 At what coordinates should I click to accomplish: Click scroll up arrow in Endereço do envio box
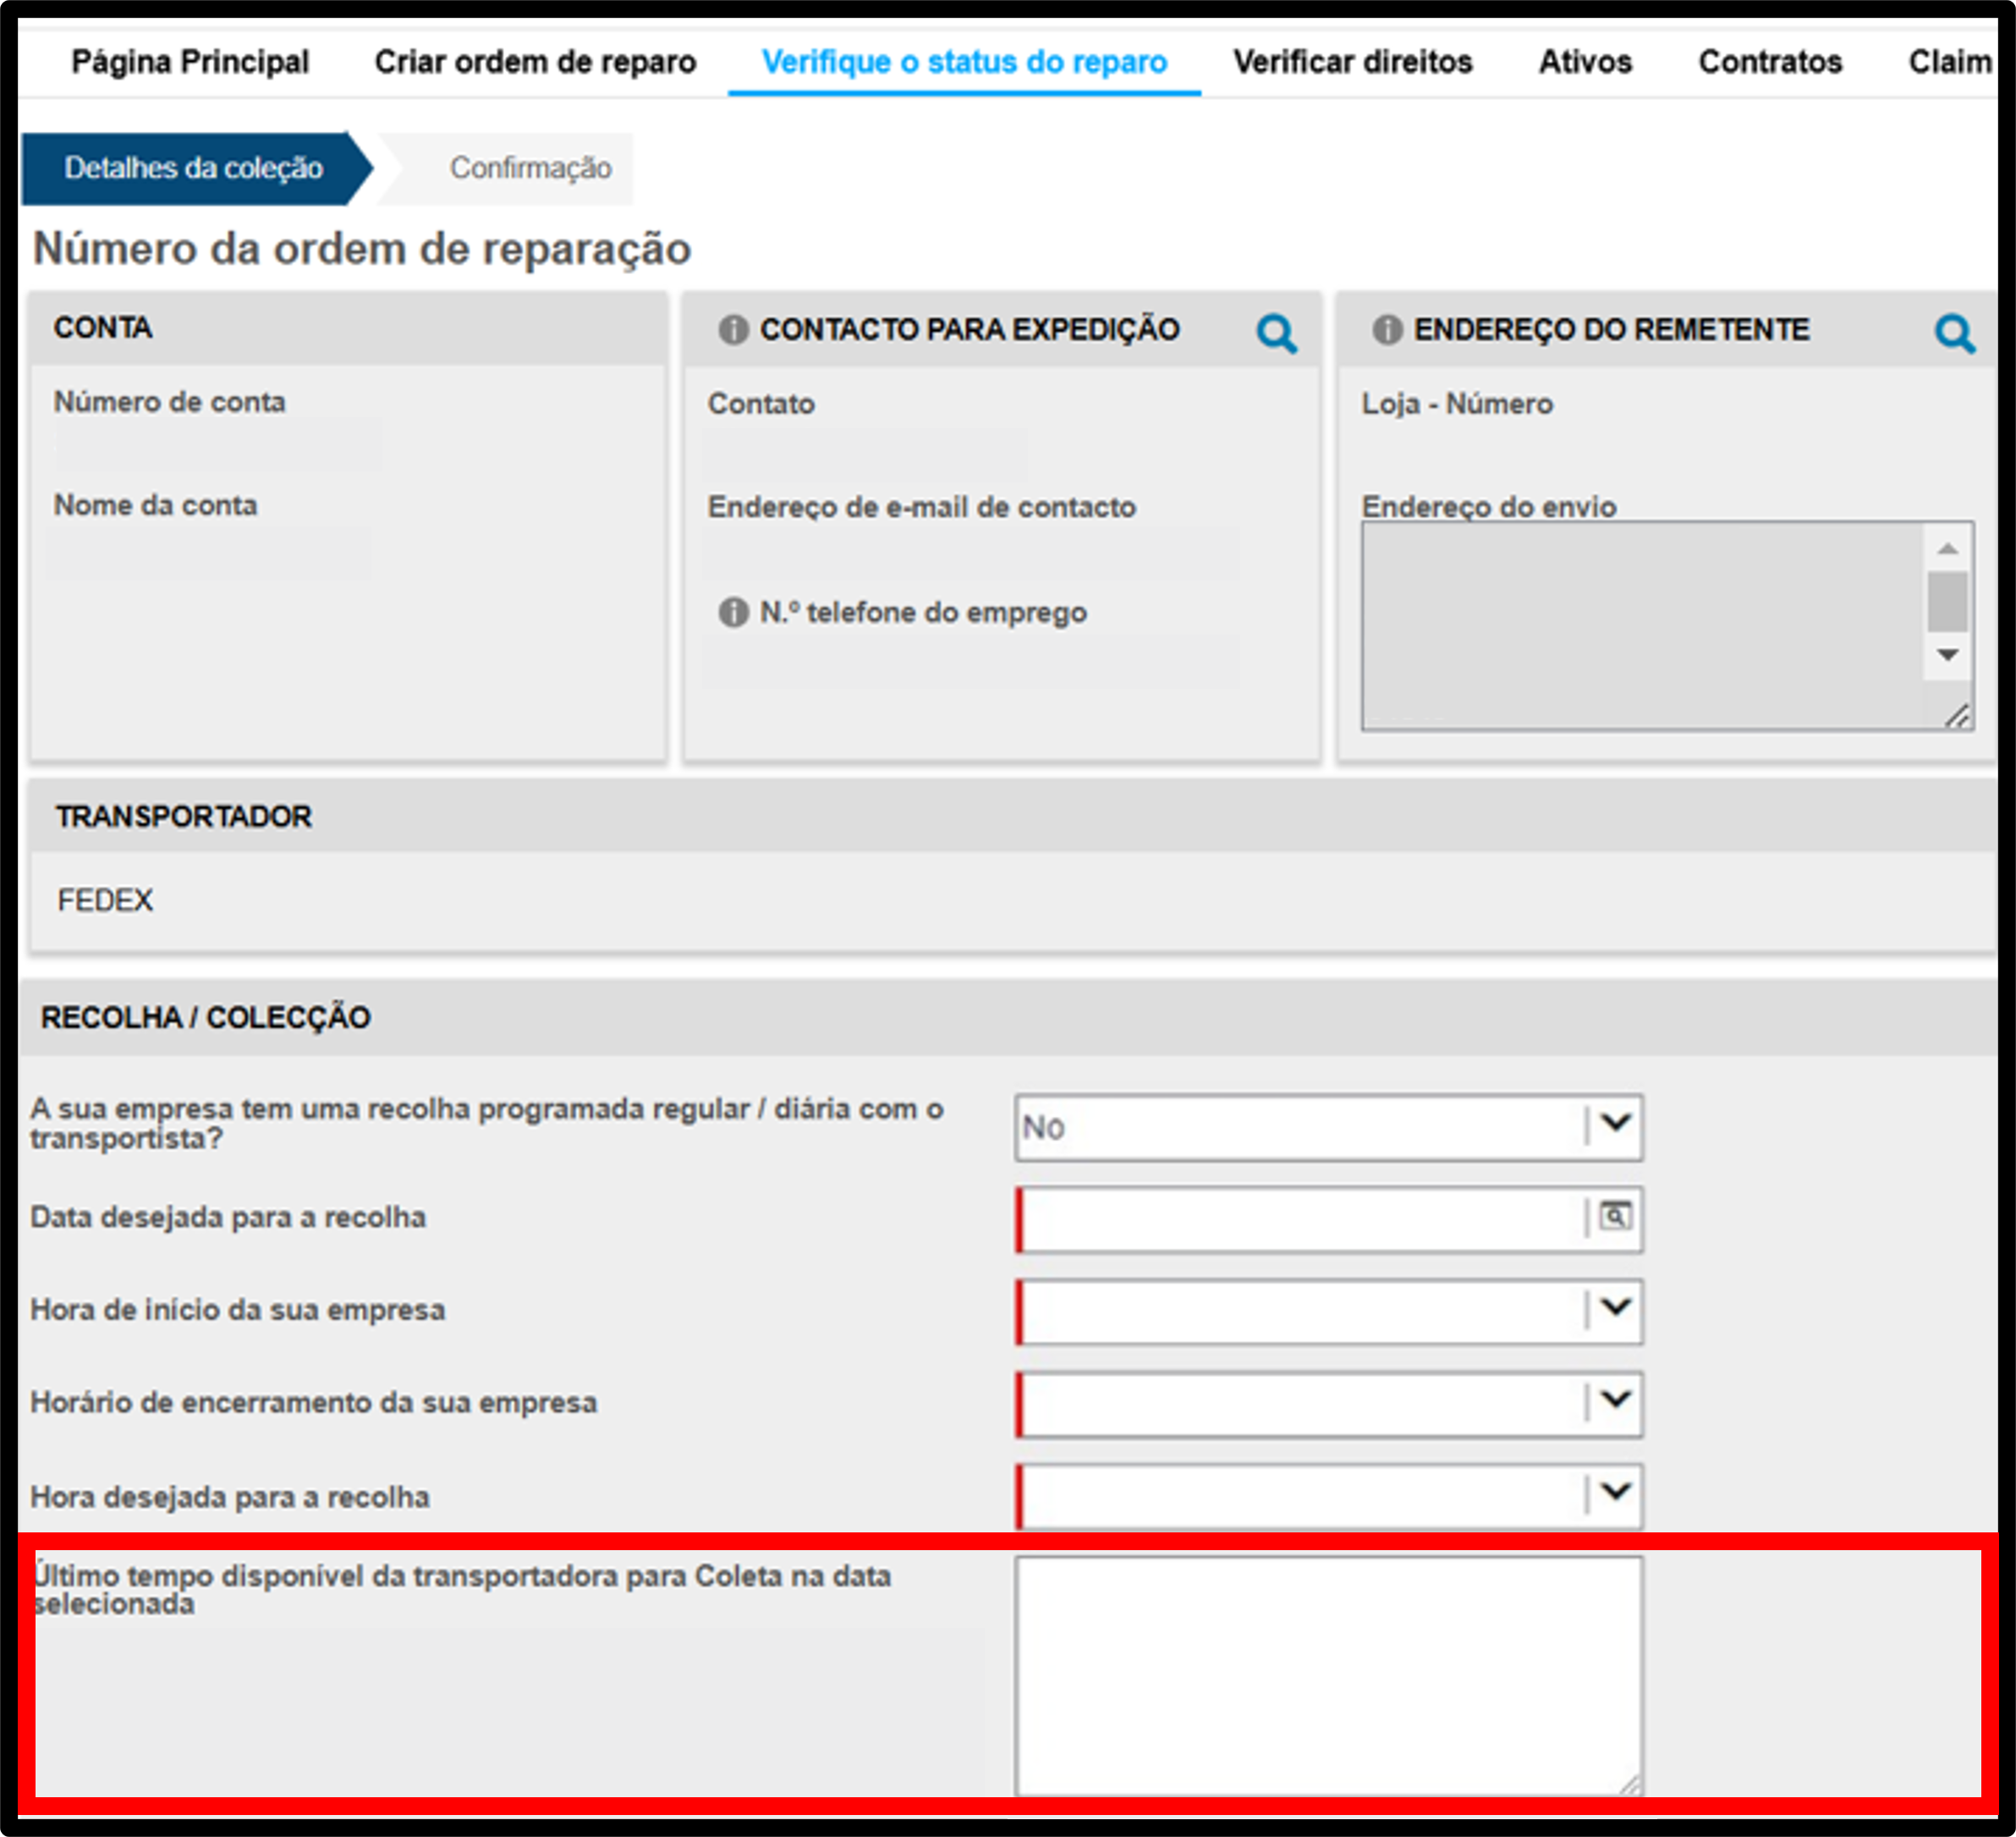pos(1947,548)
